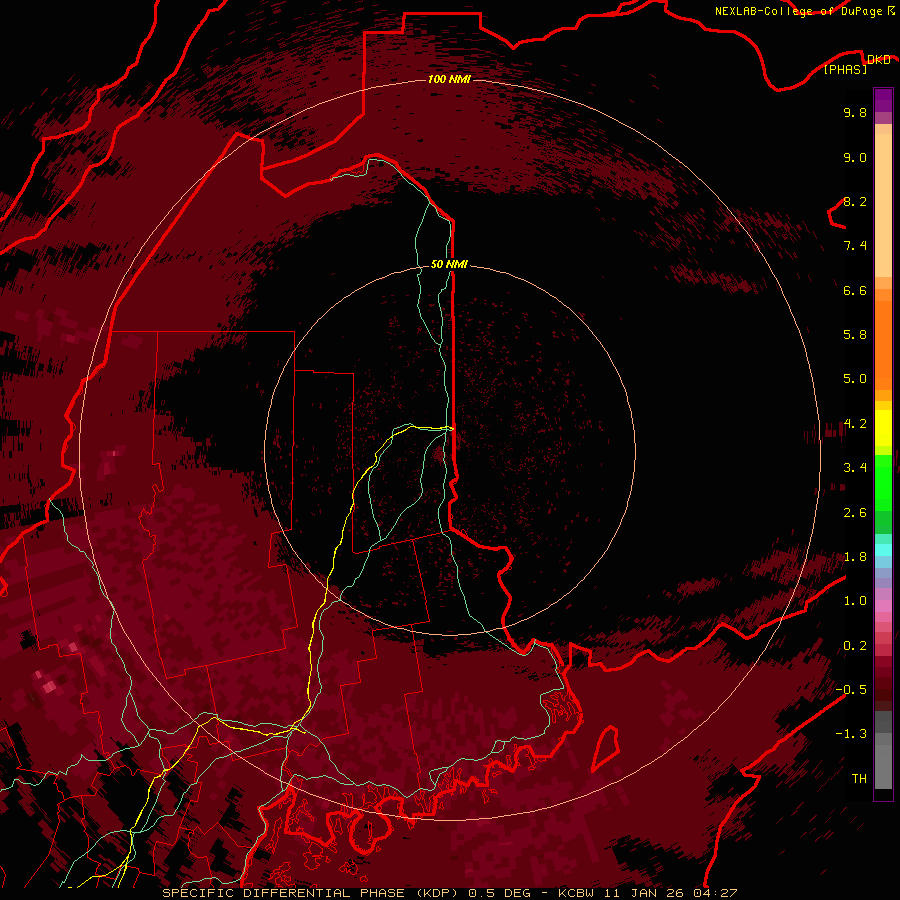Click the -0.5 scale value
The image size is (900, 900).
(x=851, y=690)
